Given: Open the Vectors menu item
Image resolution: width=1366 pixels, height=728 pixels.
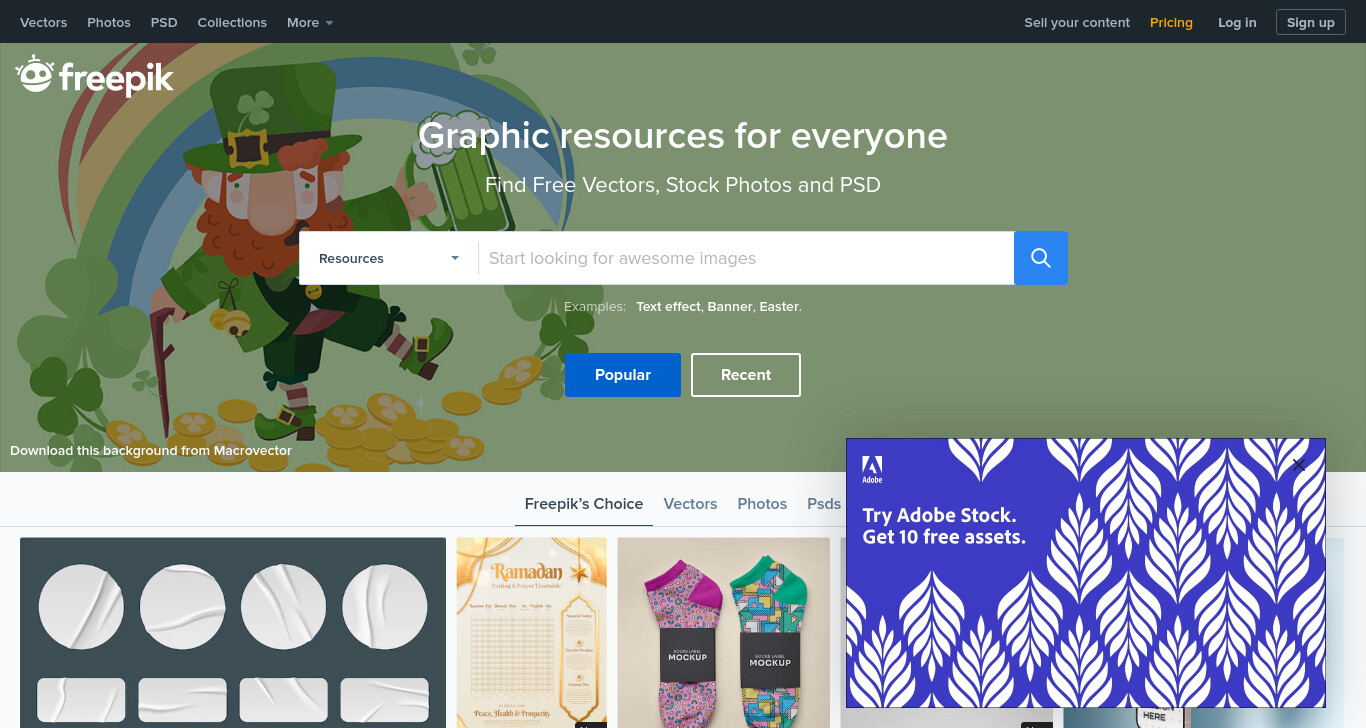Looking at the screenshot, I should 43,22.
